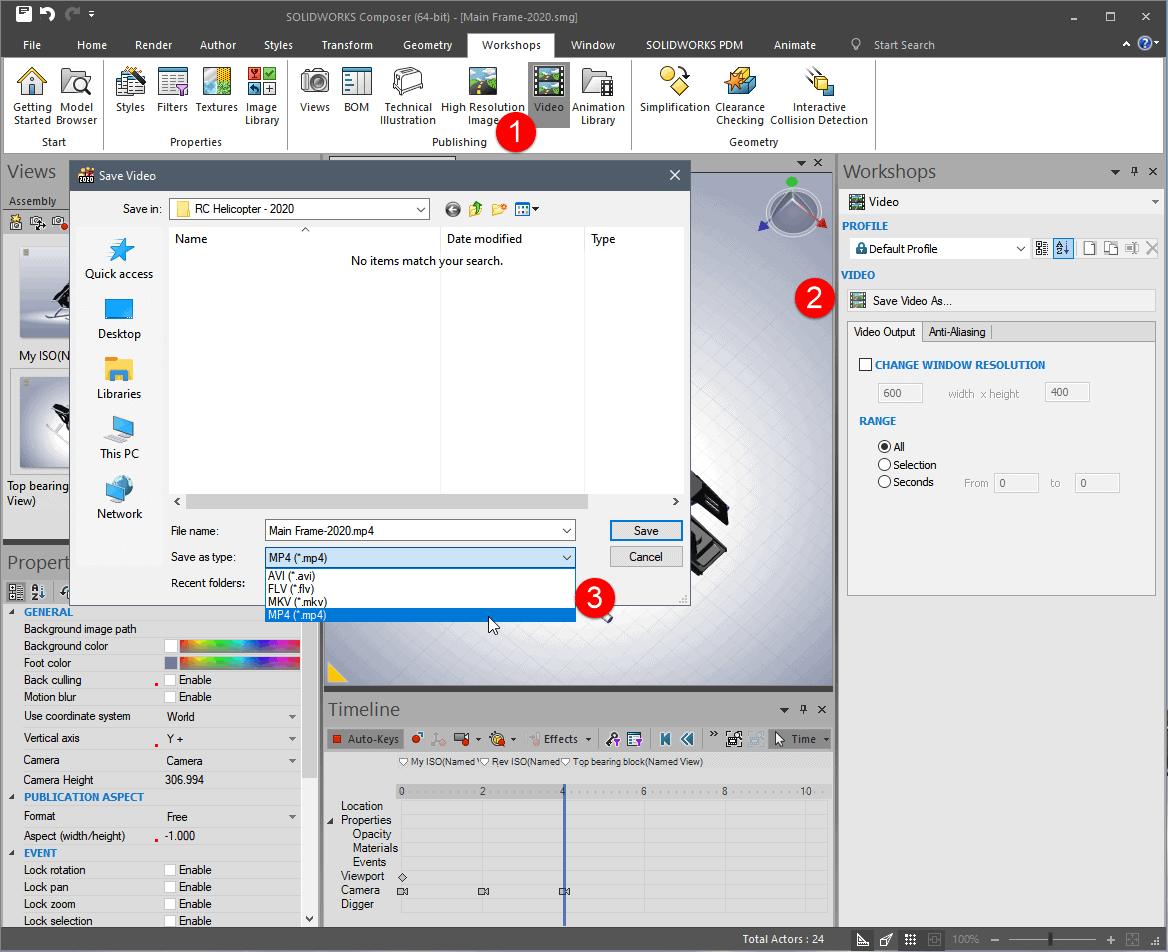Open the Format dropdown in Publication Aspect
The height and width of the screenshot is (952, 1168).
[292, 817]
